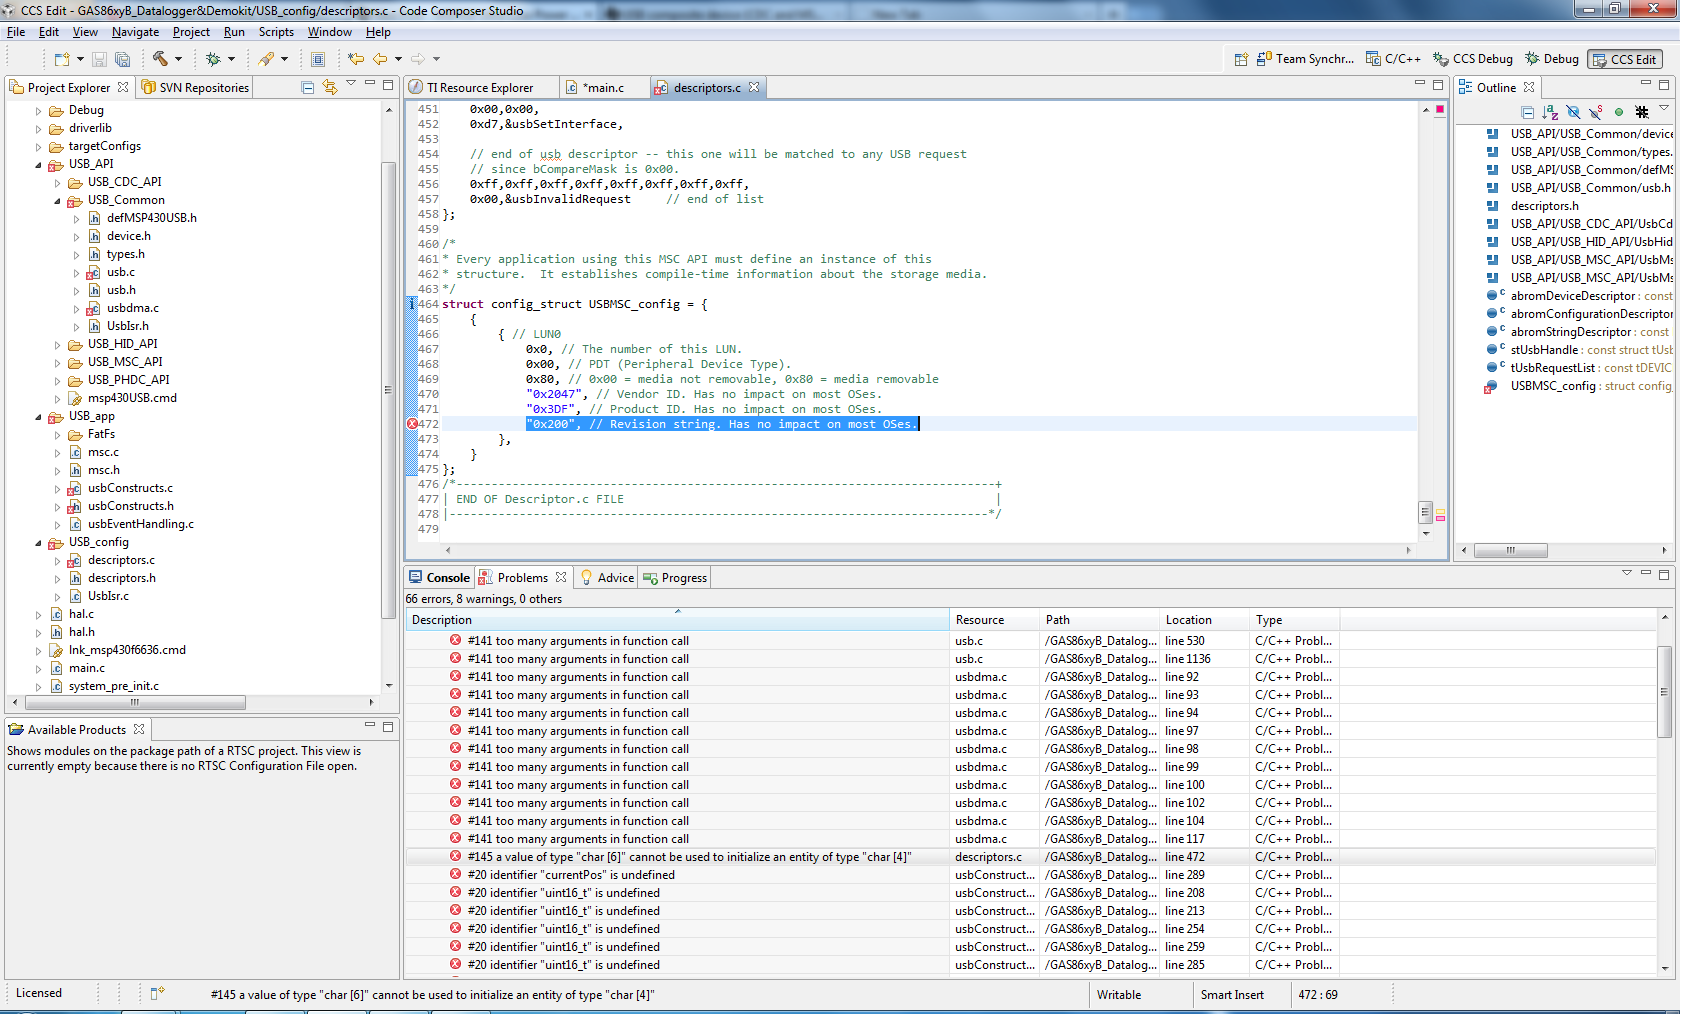Save the current file
The height and width of the screenshot is (1014, 1681).
98,59
